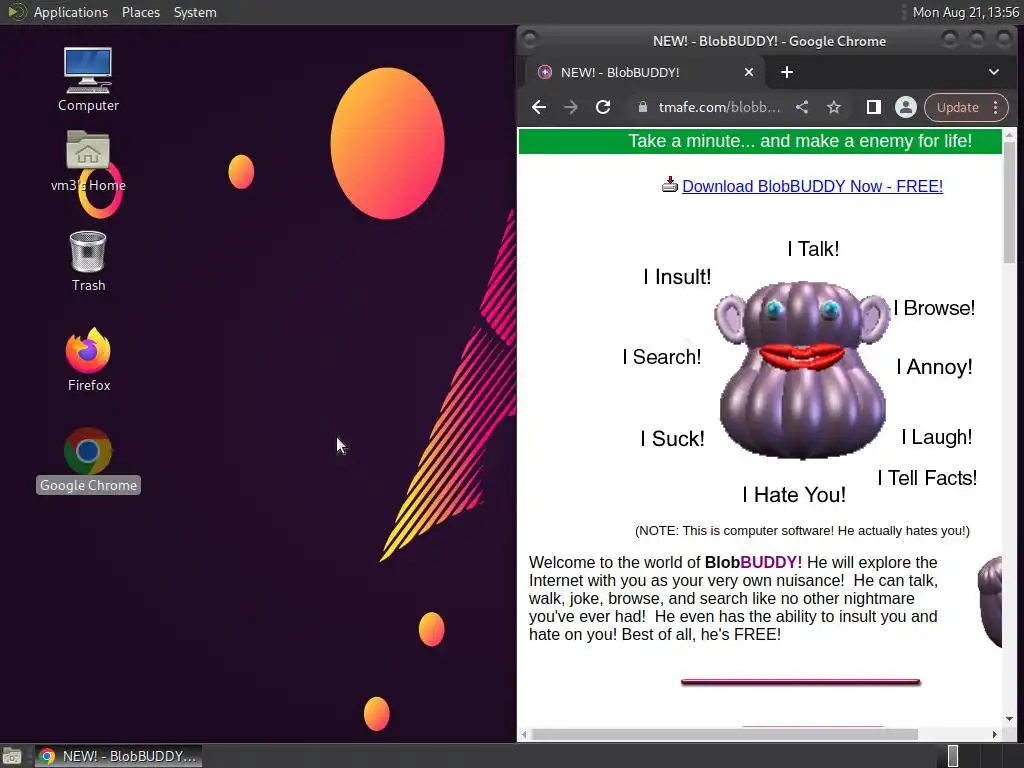Click the purple BlobBUDDY character image
The width and height of the screenshot is (1024, 768).
tap(802, 370)
